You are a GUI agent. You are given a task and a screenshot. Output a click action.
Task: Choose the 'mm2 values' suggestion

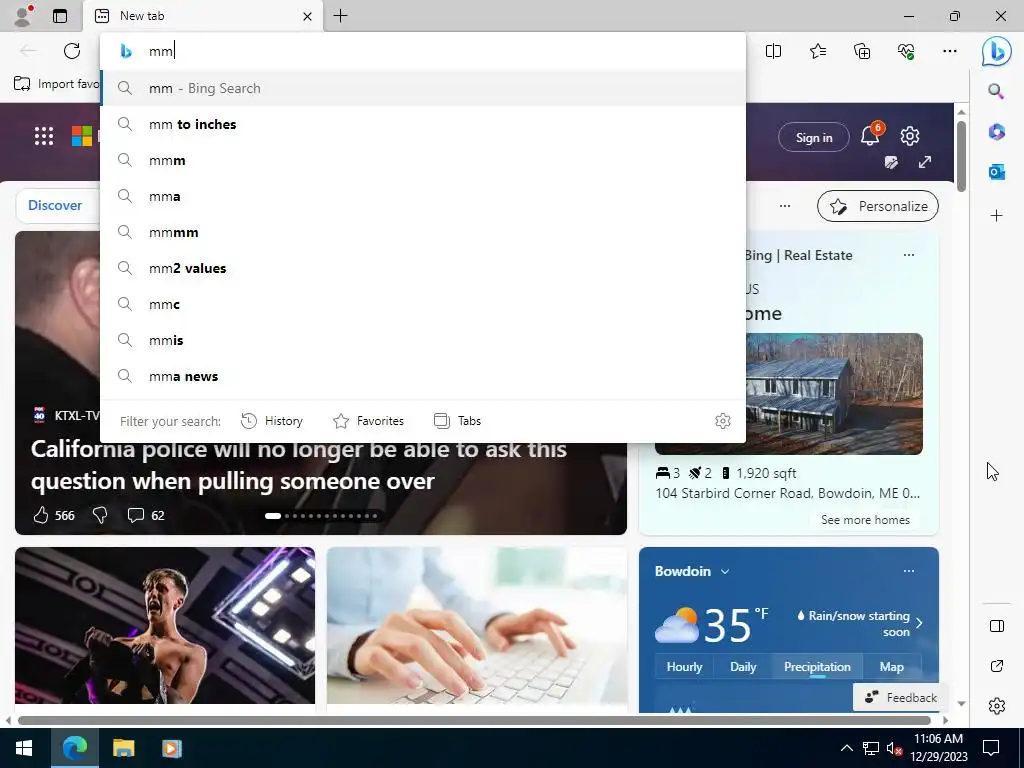pyautogui.click(x=423, y=268)
